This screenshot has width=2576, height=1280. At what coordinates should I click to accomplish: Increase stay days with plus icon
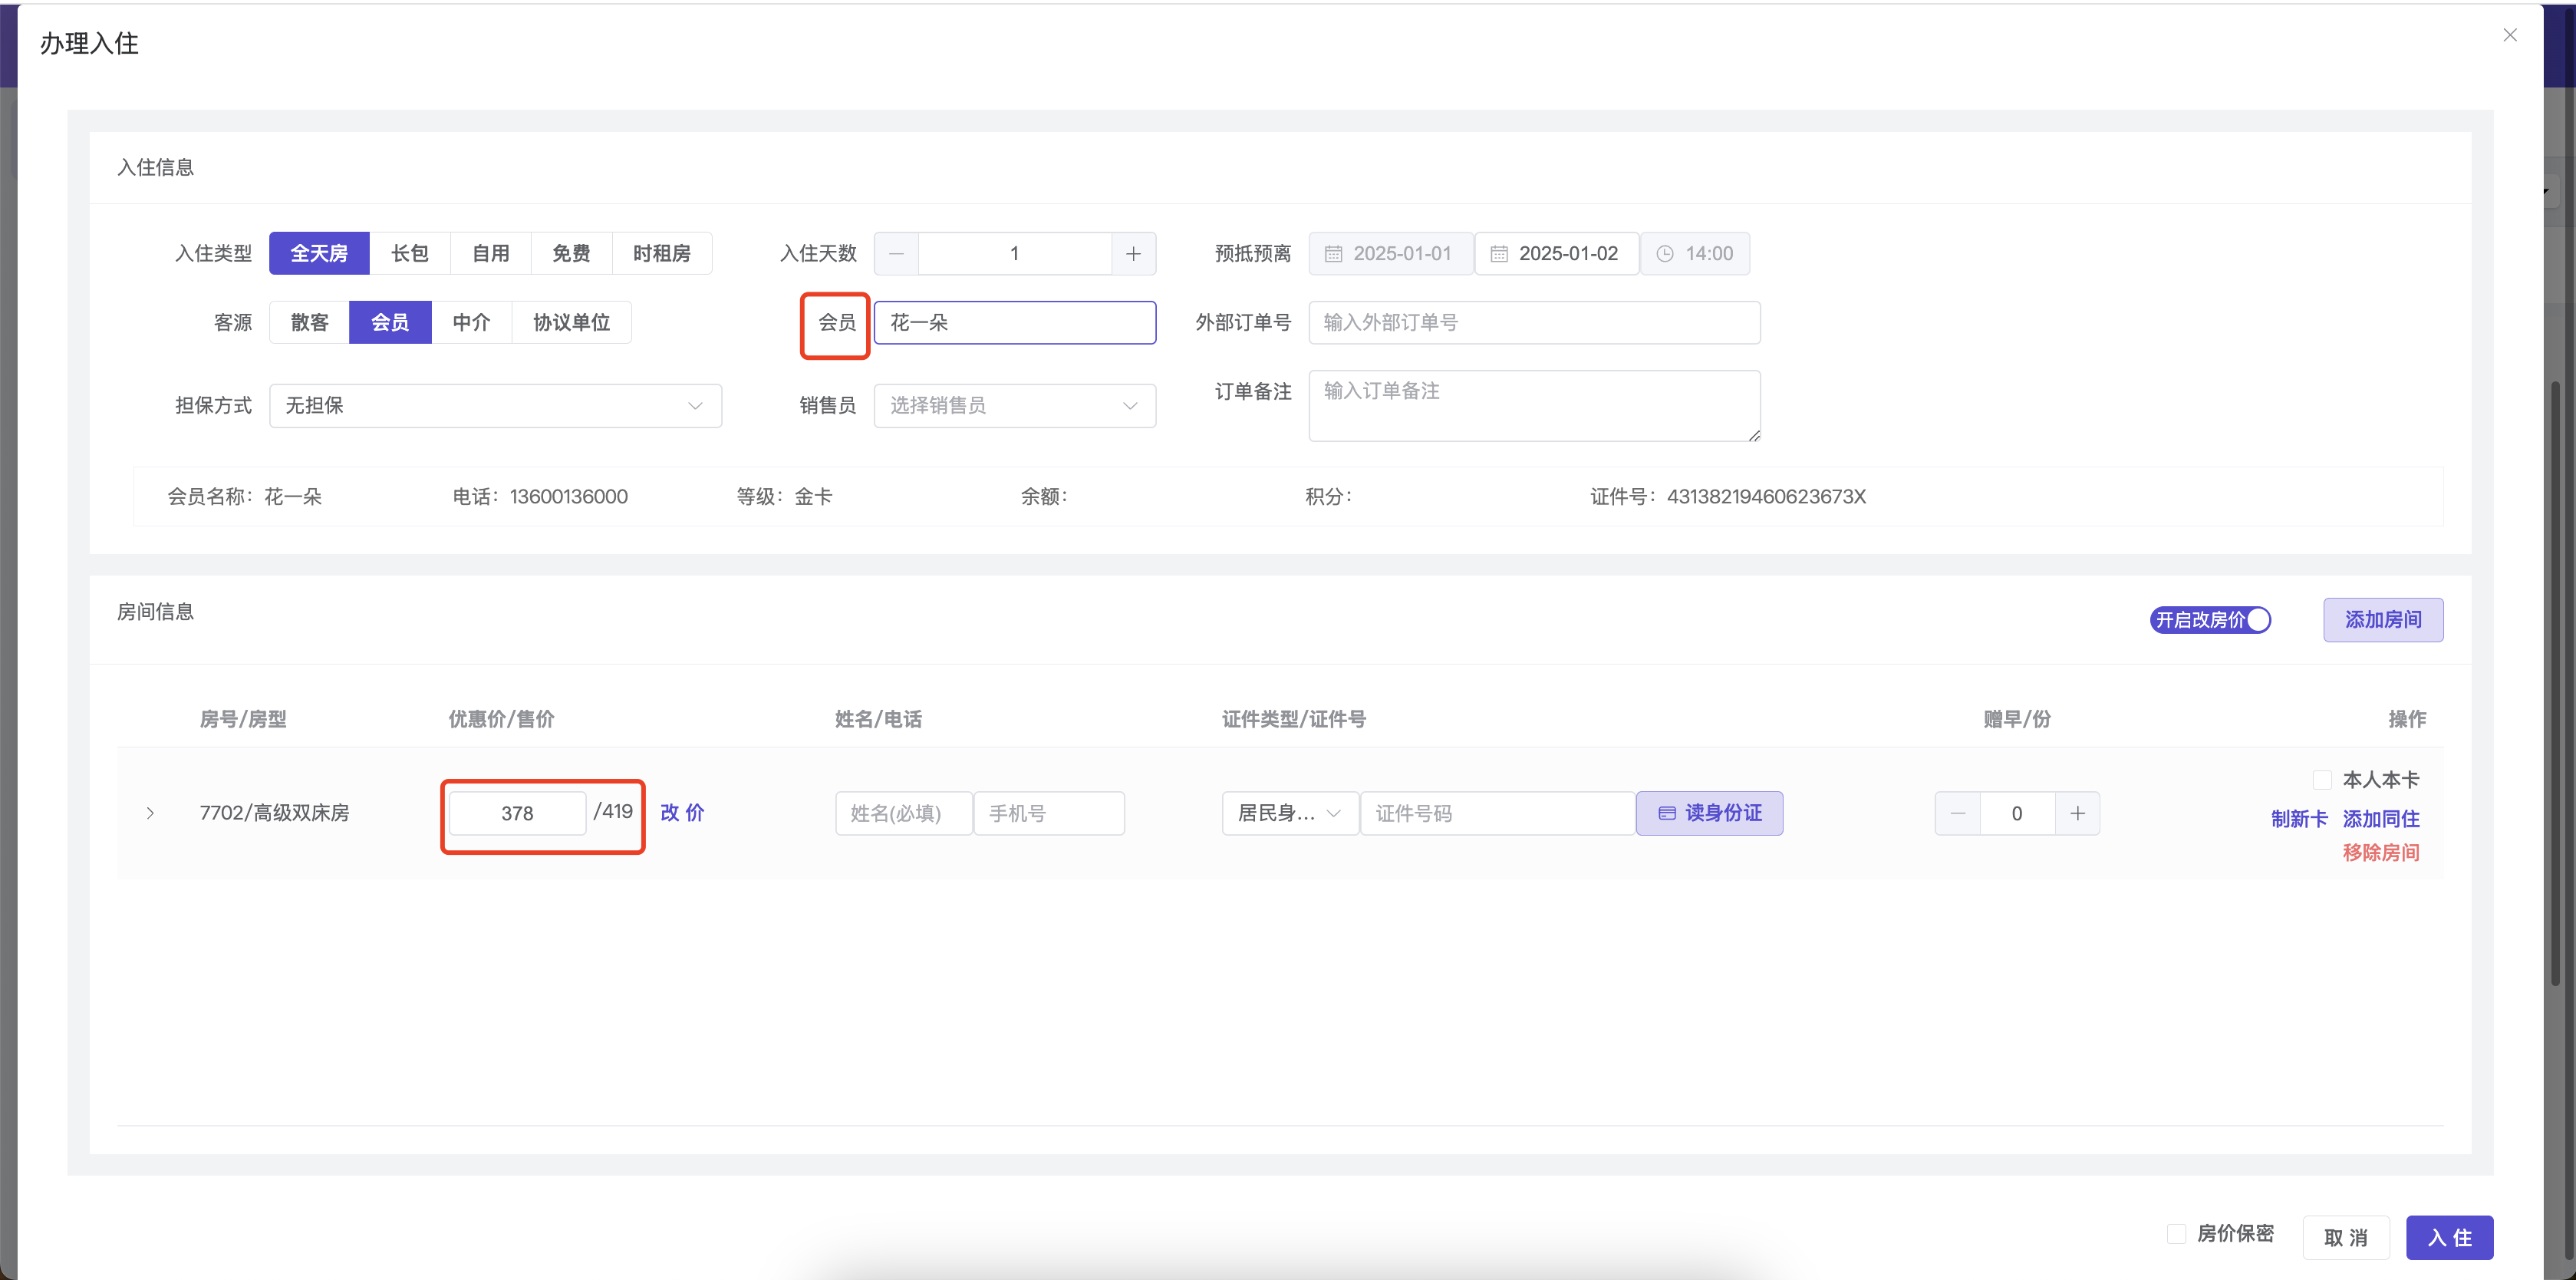pyautogui.click(x=1133, y=254)
